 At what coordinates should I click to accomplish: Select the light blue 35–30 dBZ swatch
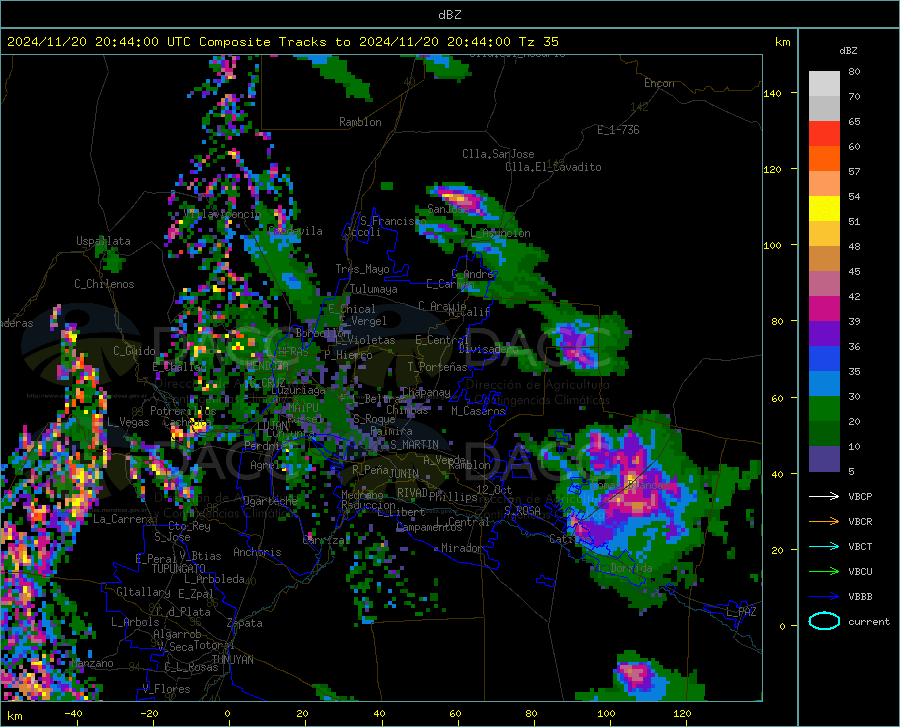point(824,384)
